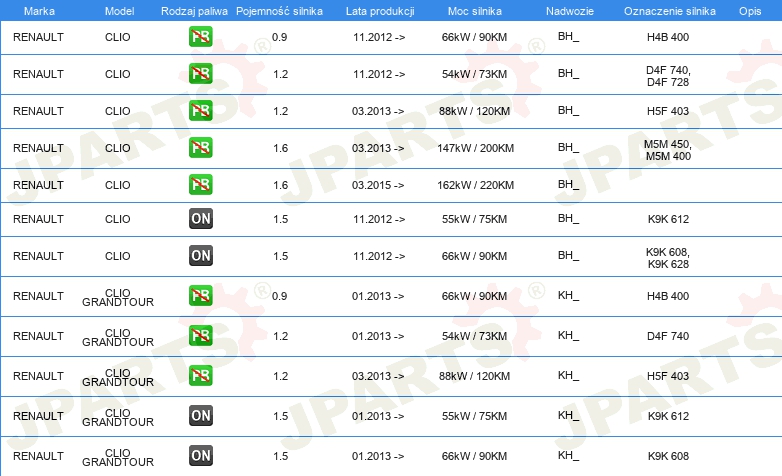Viewport: 782px width, 476px height.
Task: Click petrol fuel icon for Clio 0.9 H4B 400
Action: point(200,36)
